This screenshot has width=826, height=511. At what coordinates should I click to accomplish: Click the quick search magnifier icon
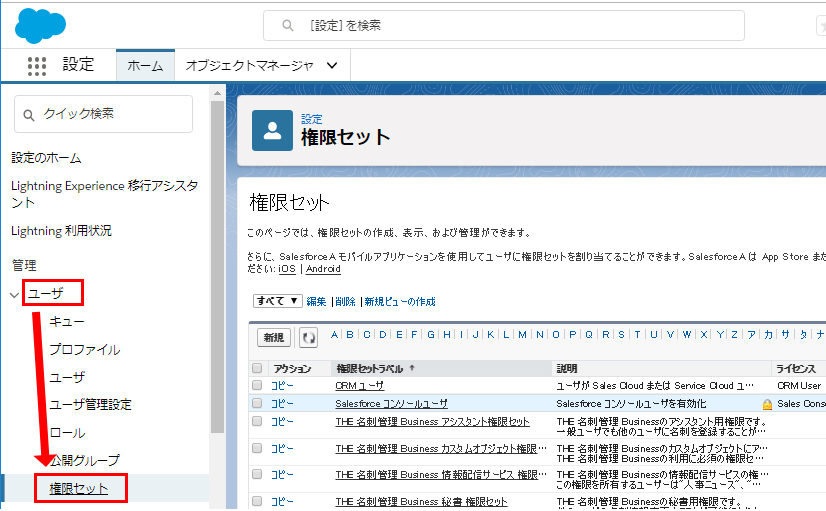coord(29,115)
